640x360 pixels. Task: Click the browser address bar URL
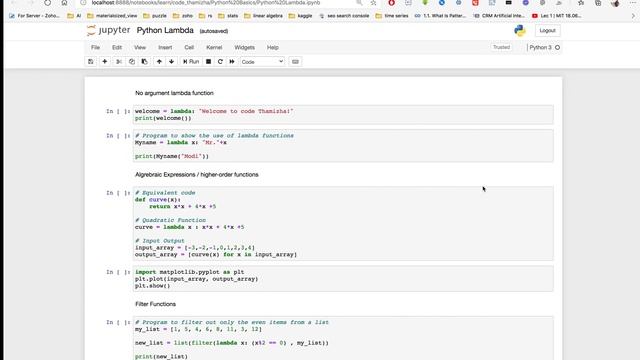pyautogui.click(x=206, y=2)
